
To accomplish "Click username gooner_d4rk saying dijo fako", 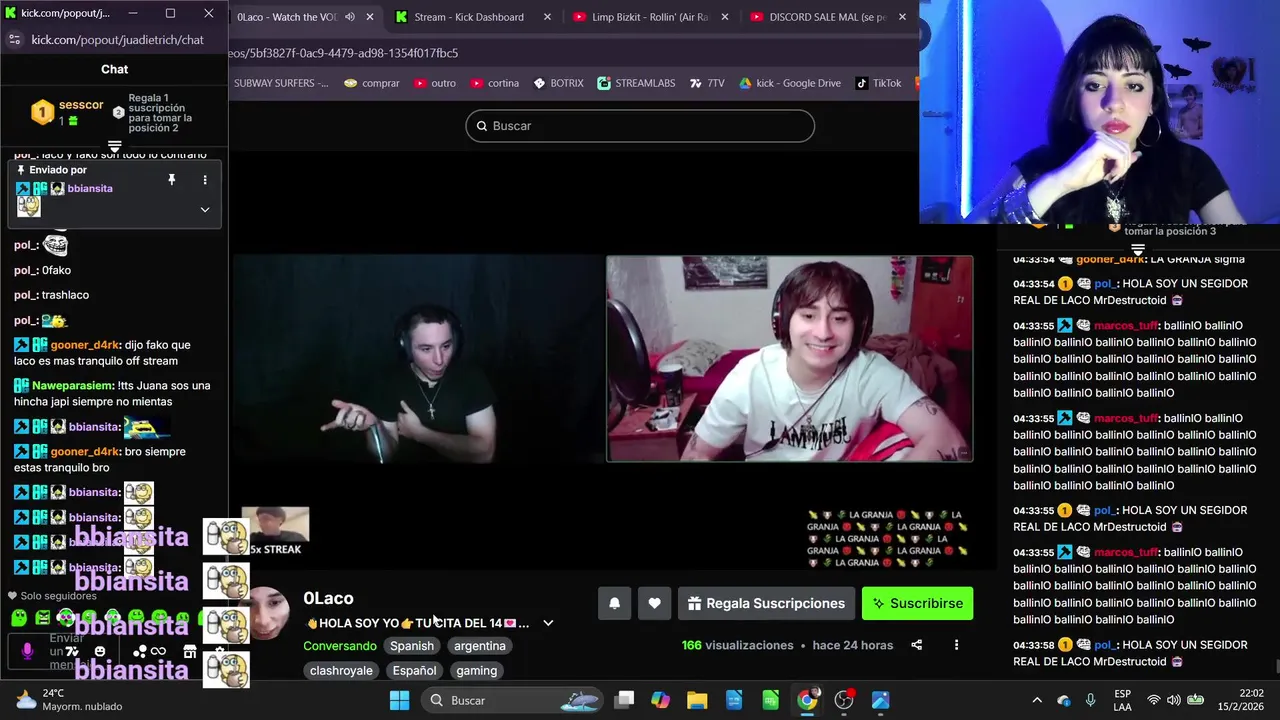I will [85, 345].
